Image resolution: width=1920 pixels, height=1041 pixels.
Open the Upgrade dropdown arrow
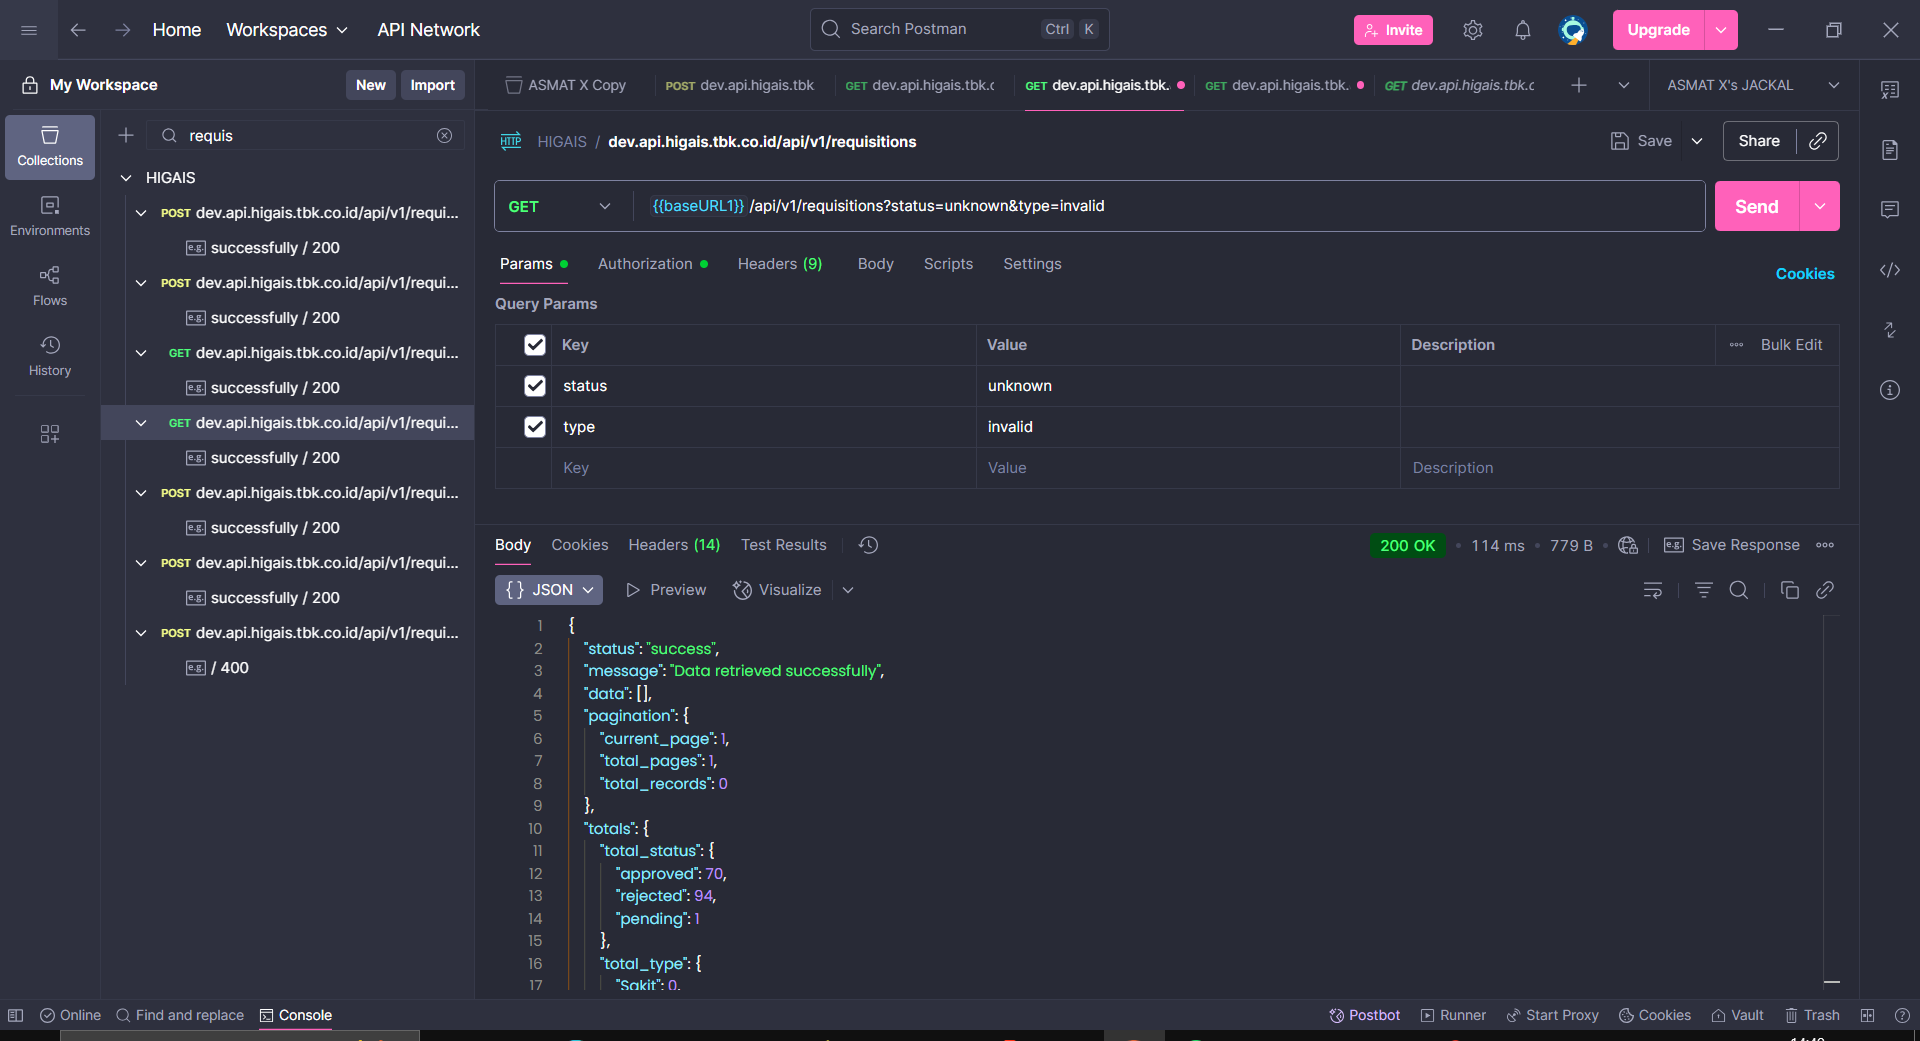click(x=1721, y=30)
